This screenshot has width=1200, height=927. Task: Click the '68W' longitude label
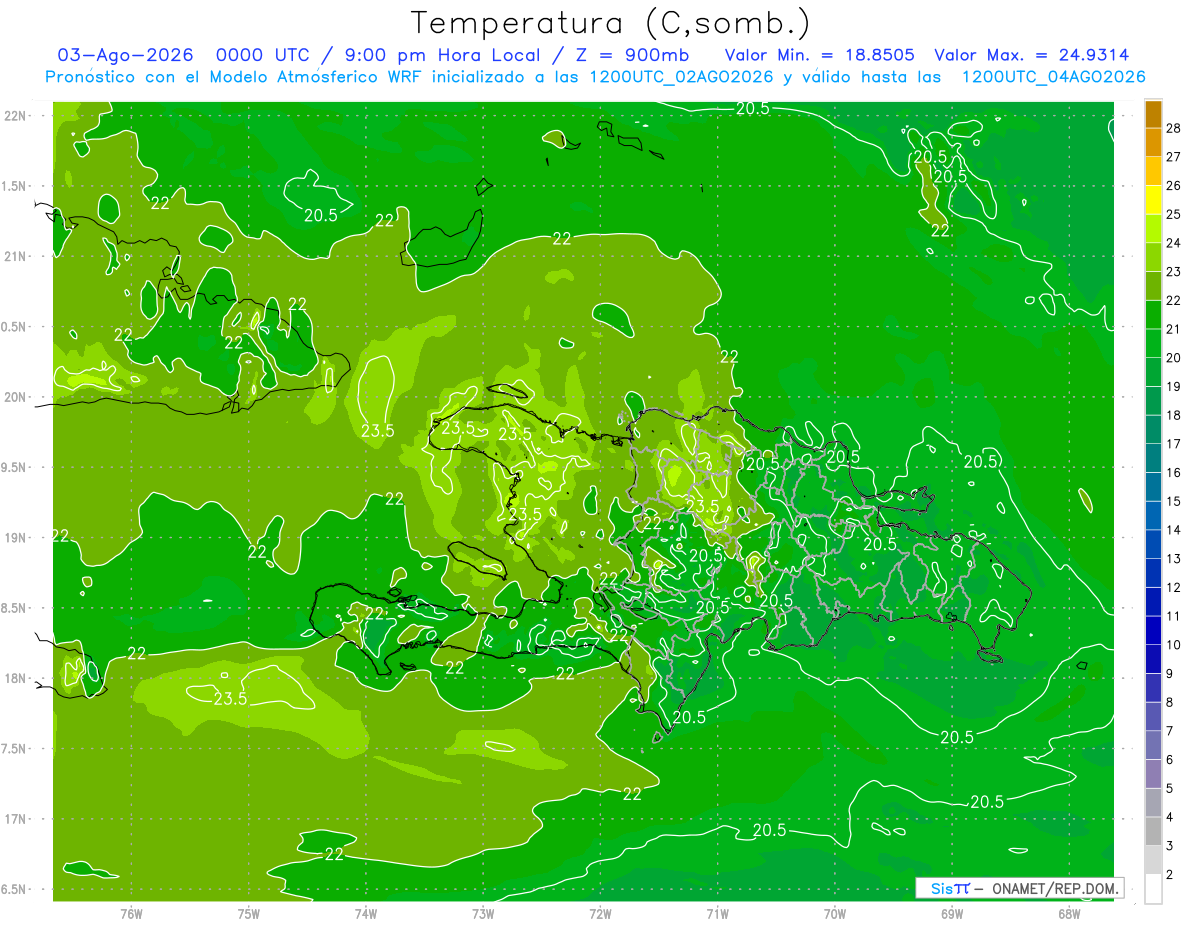click(1069, 913)
